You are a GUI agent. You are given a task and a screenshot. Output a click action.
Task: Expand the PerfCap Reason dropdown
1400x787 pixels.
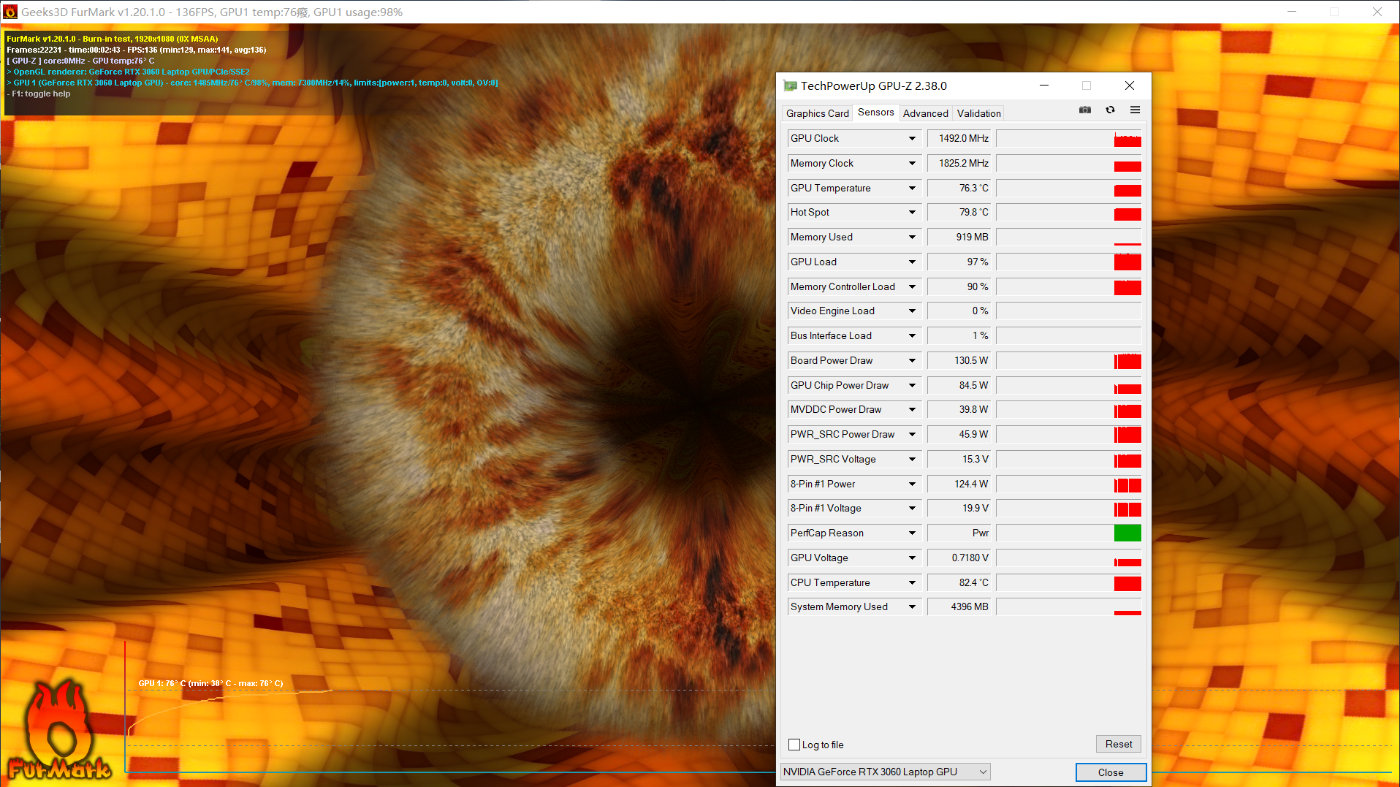pyautogui.click(x=912, y=533)
